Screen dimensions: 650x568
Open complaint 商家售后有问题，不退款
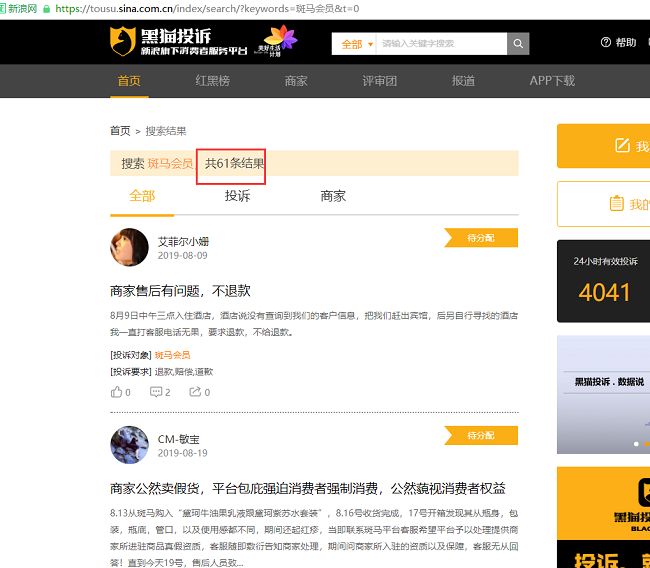[180, 291]
